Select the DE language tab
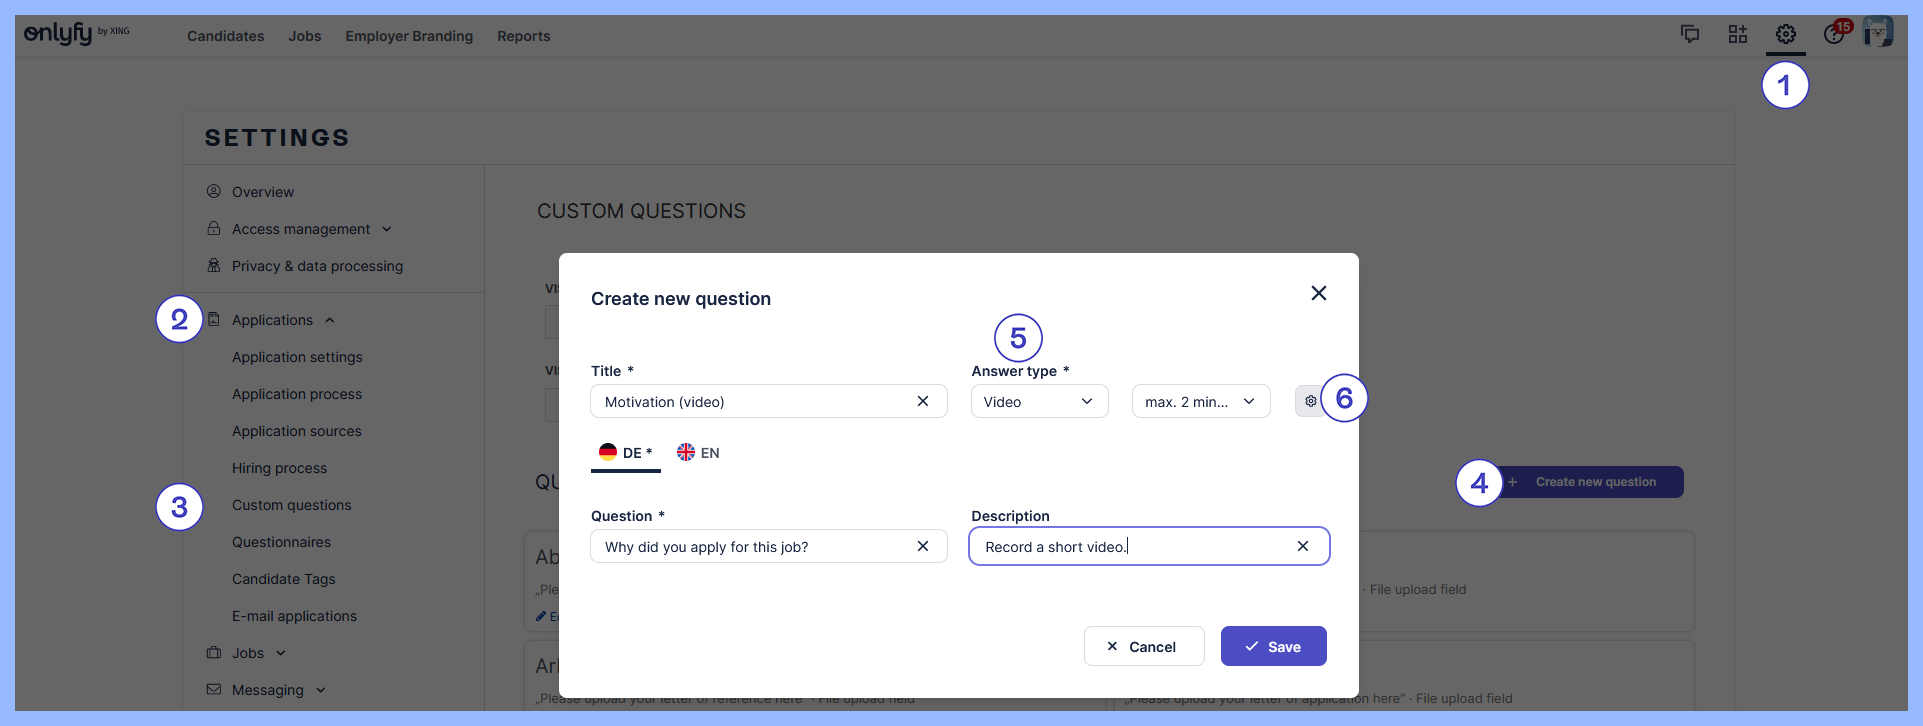 pos(626,453)
